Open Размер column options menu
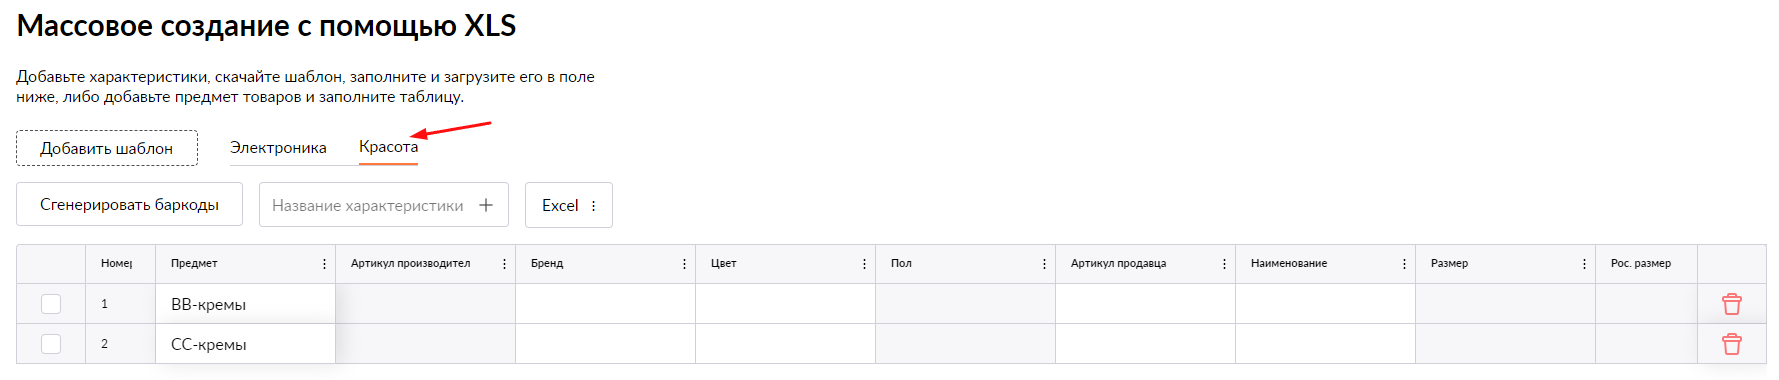 tap(1584, 264)
